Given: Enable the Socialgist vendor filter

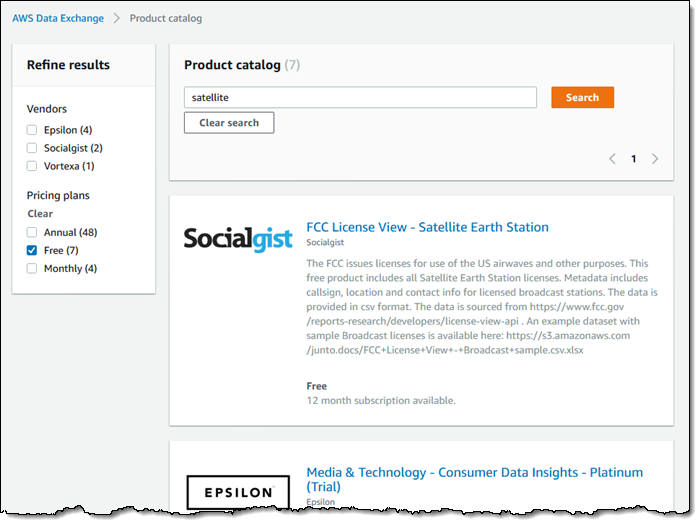Looking at the screenshot, I should tap(33, 148).
